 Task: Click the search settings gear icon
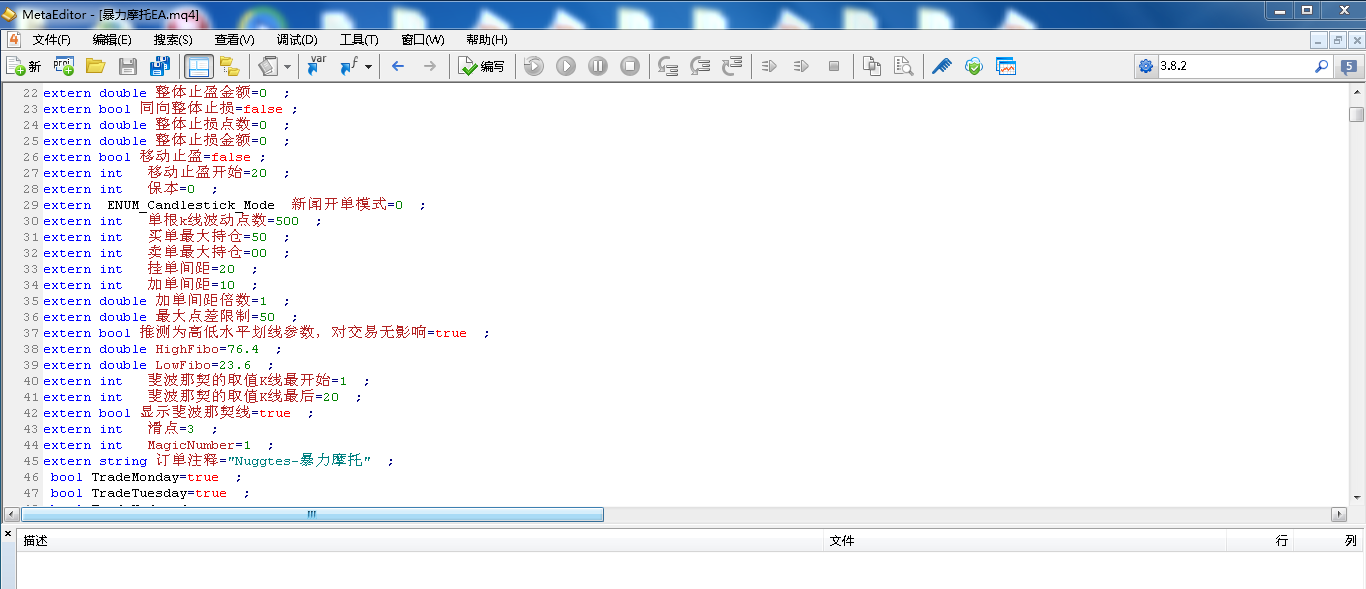coord(1146,66)
